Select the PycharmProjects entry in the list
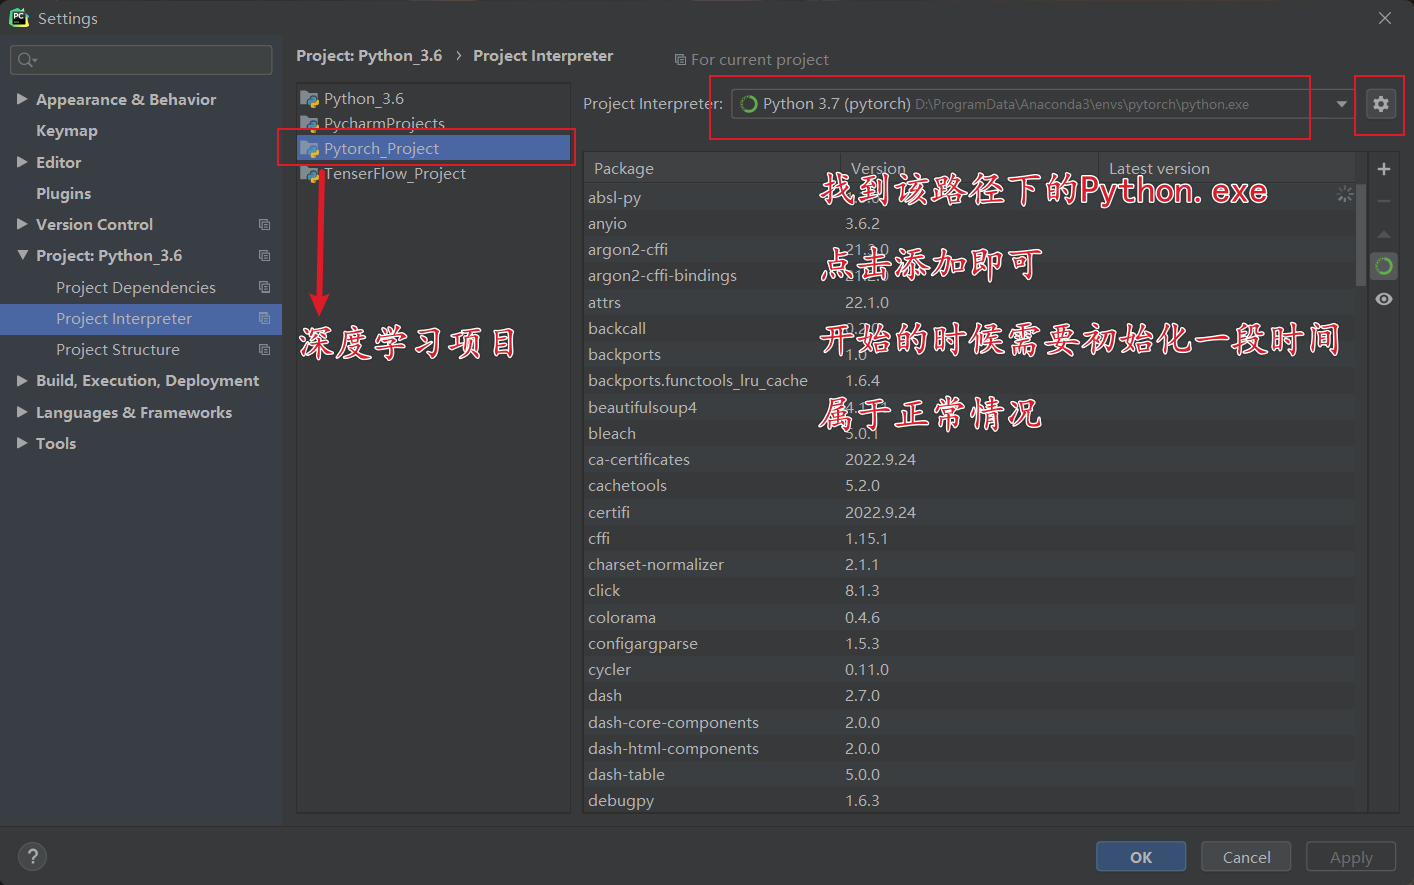 click(x=434, y=124)
